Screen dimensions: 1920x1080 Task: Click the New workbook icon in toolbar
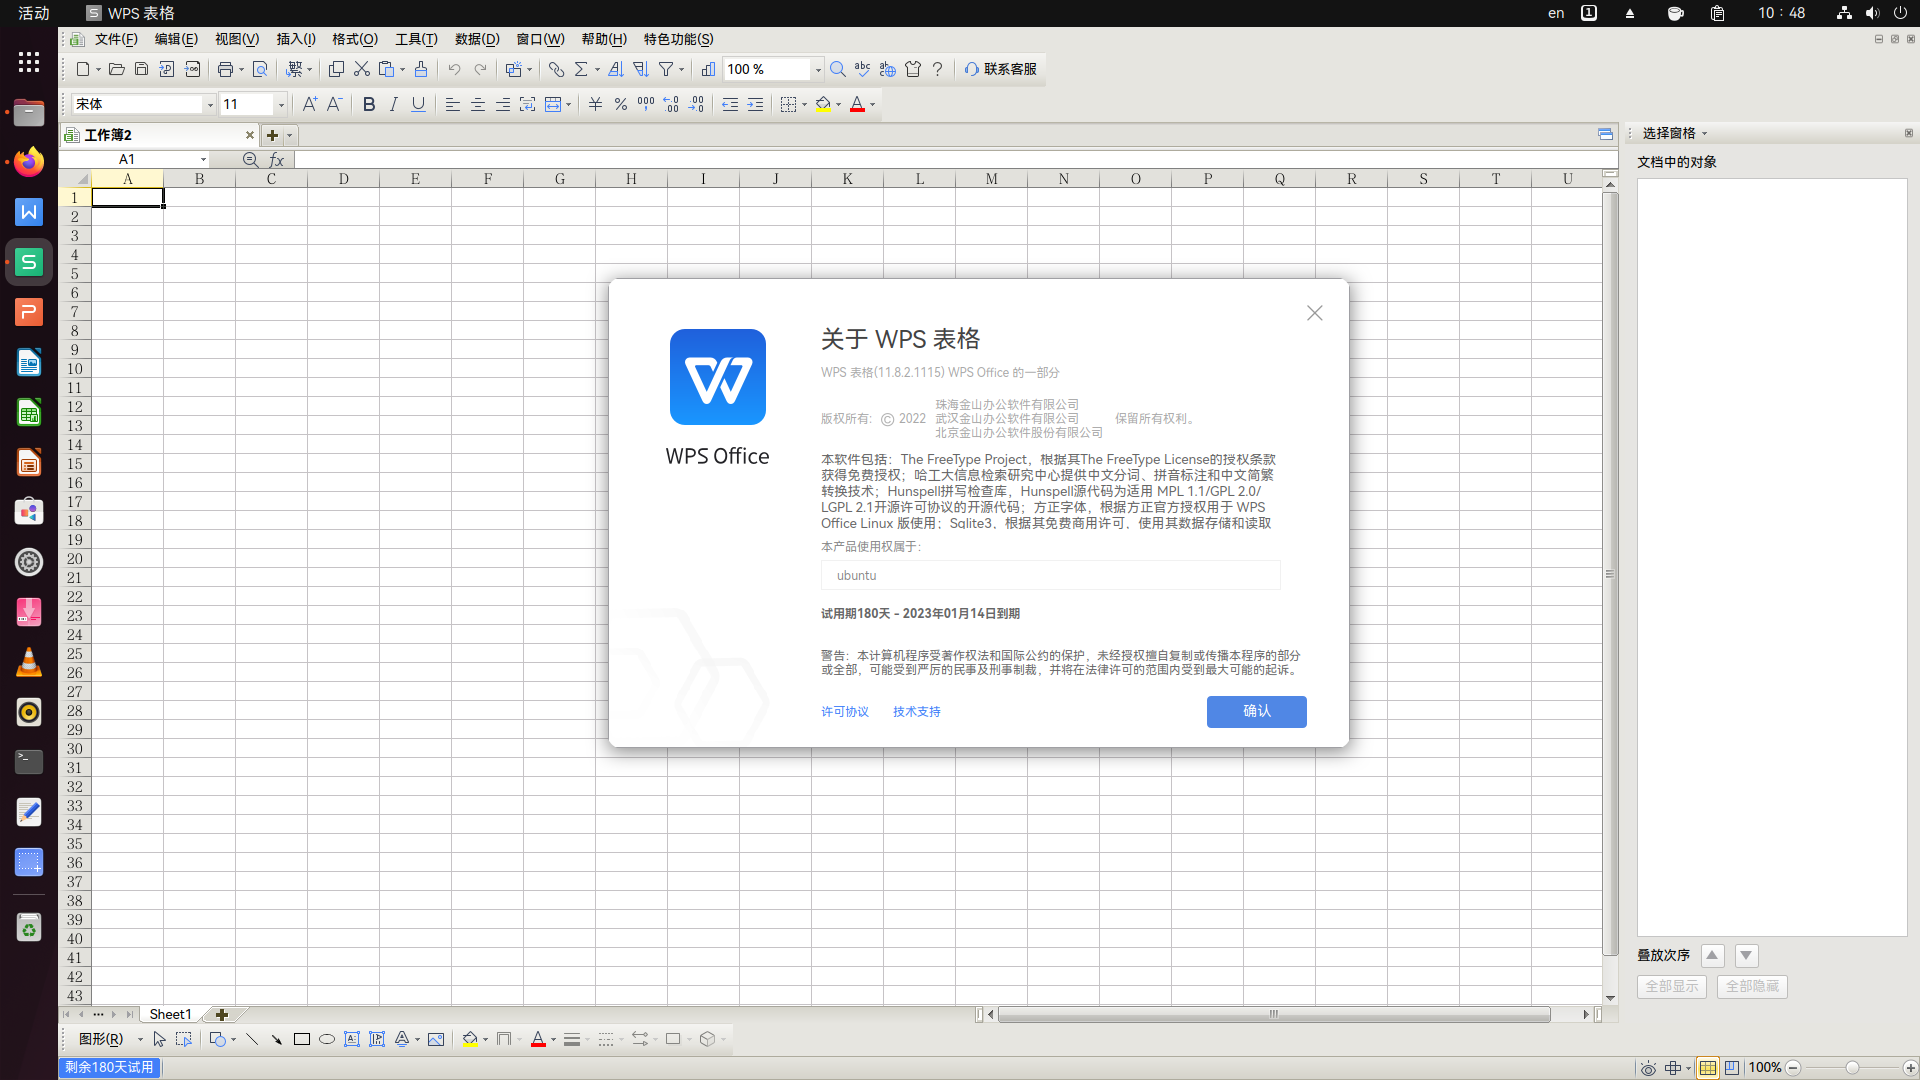(83, 69)
